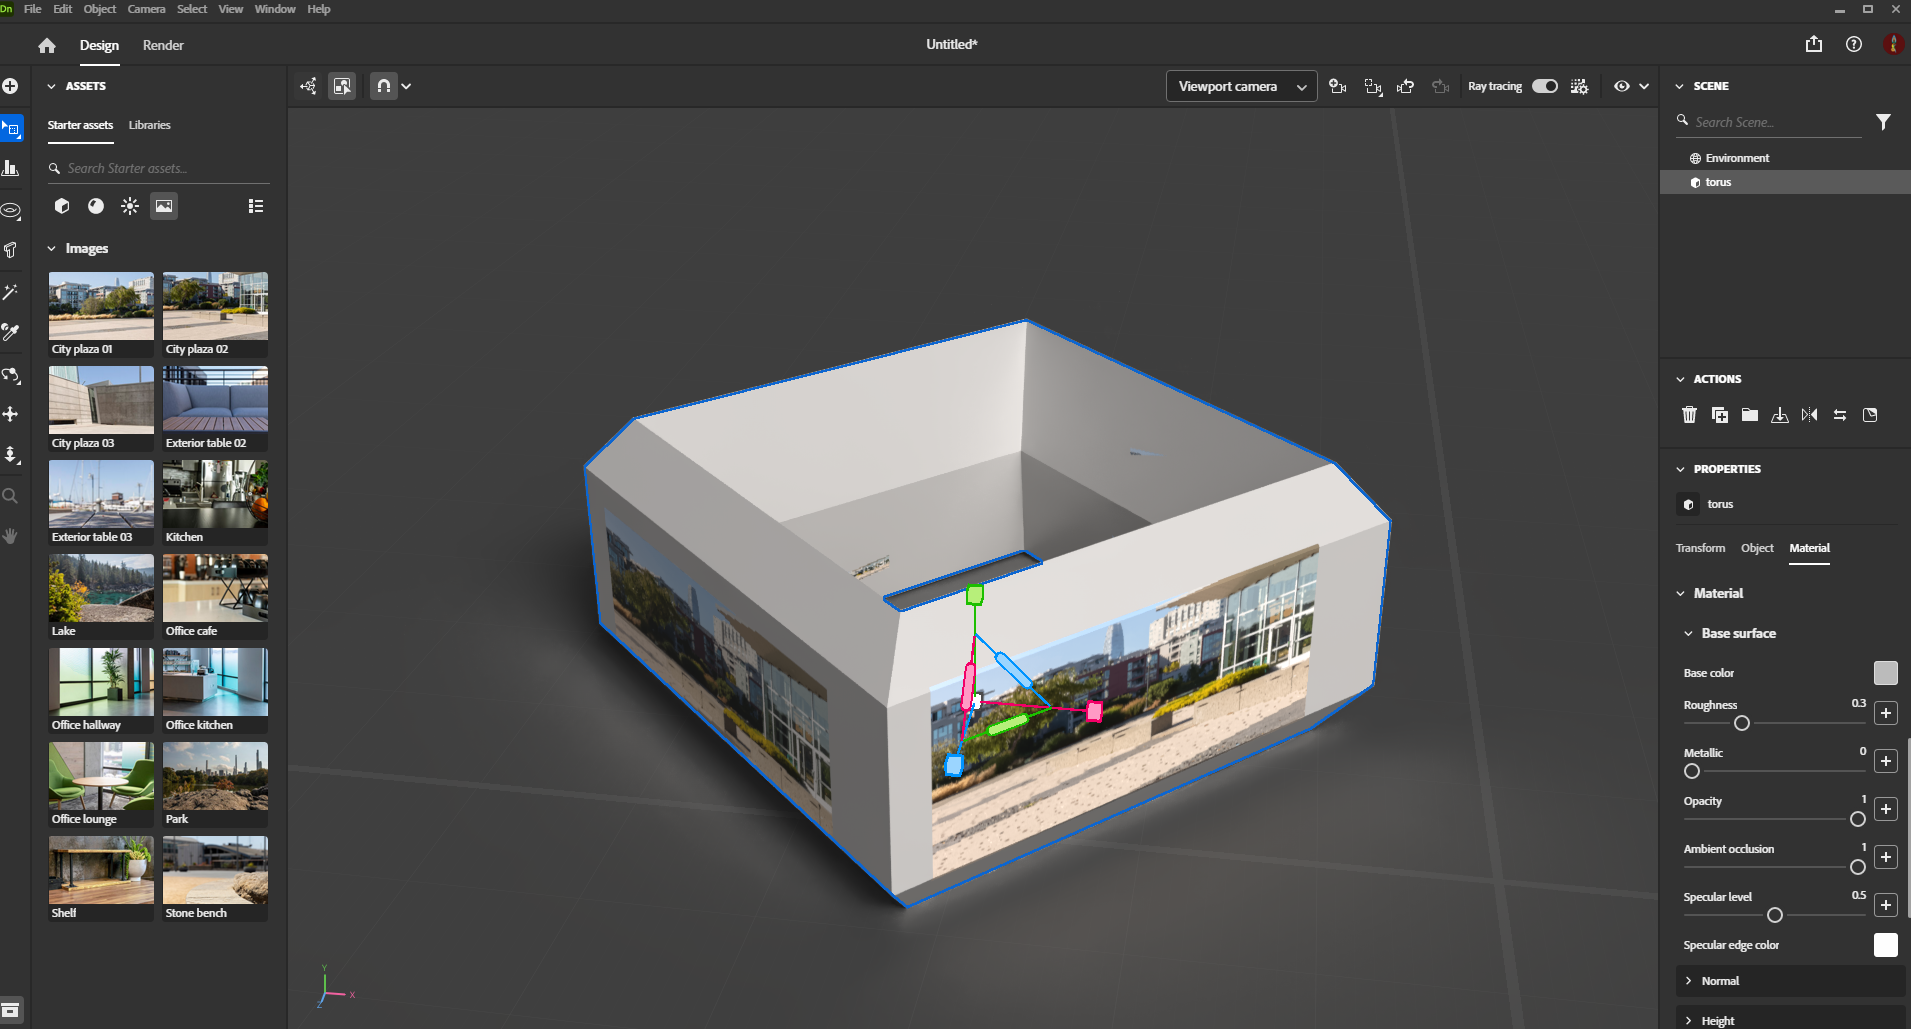Collapse the Actions panel
This screenshot has width=1911, height=1029.
point(1680,379)
